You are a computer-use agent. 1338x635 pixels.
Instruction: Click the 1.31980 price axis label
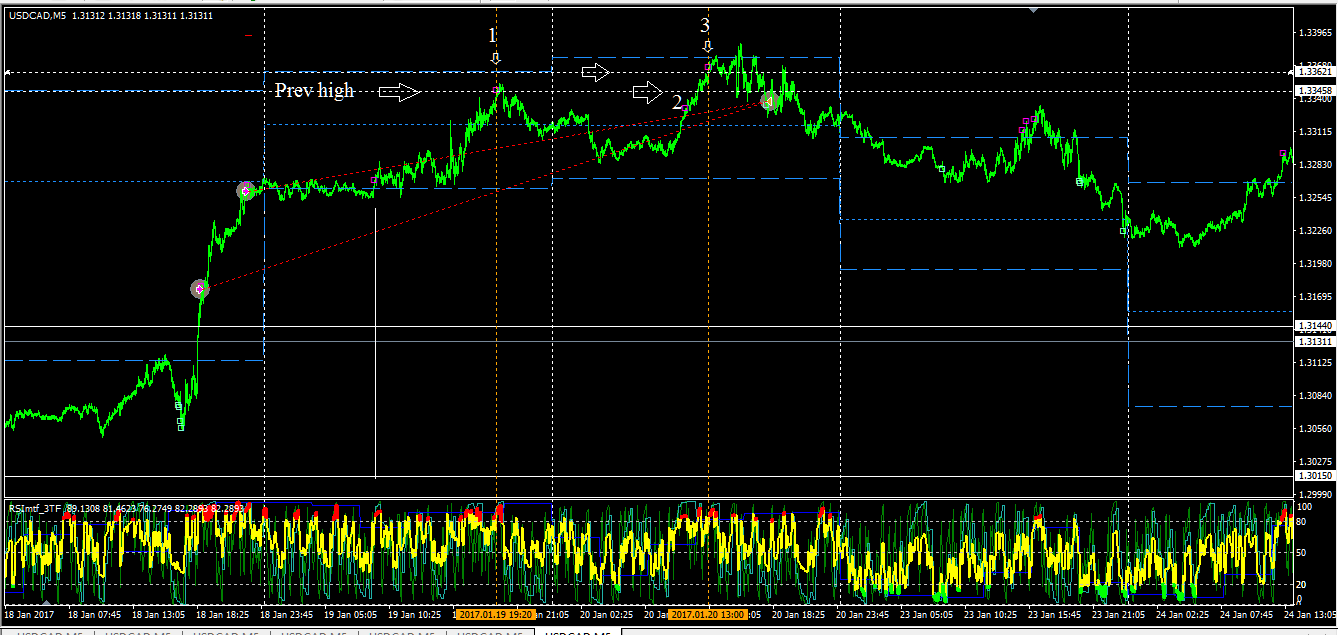pyautogui.click(x=1313, y=264)
